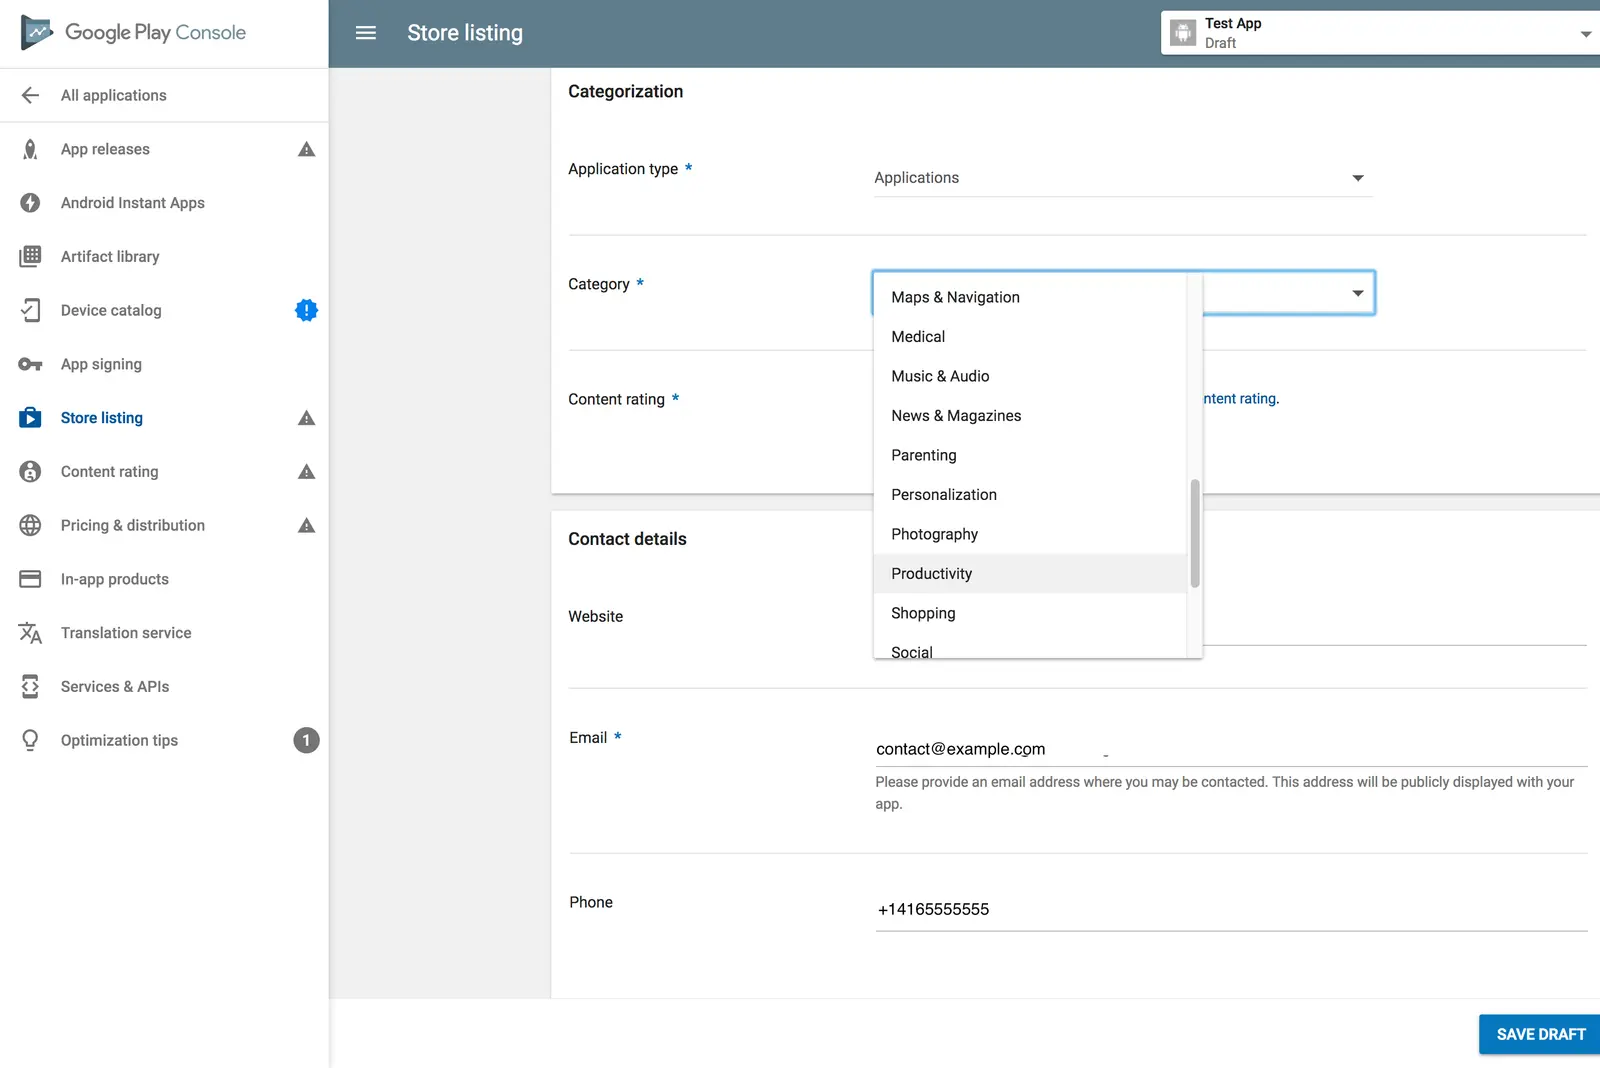Click the Device catalog phone icon

(x=31, y=310)
